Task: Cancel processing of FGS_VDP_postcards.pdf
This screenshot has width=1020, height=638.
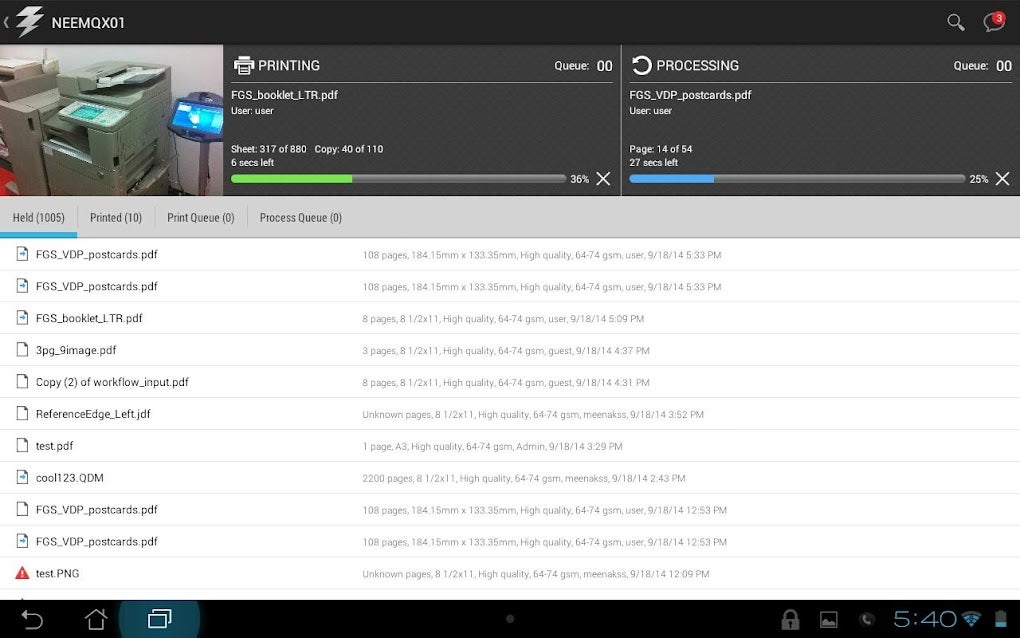Action: [1002, 179]
